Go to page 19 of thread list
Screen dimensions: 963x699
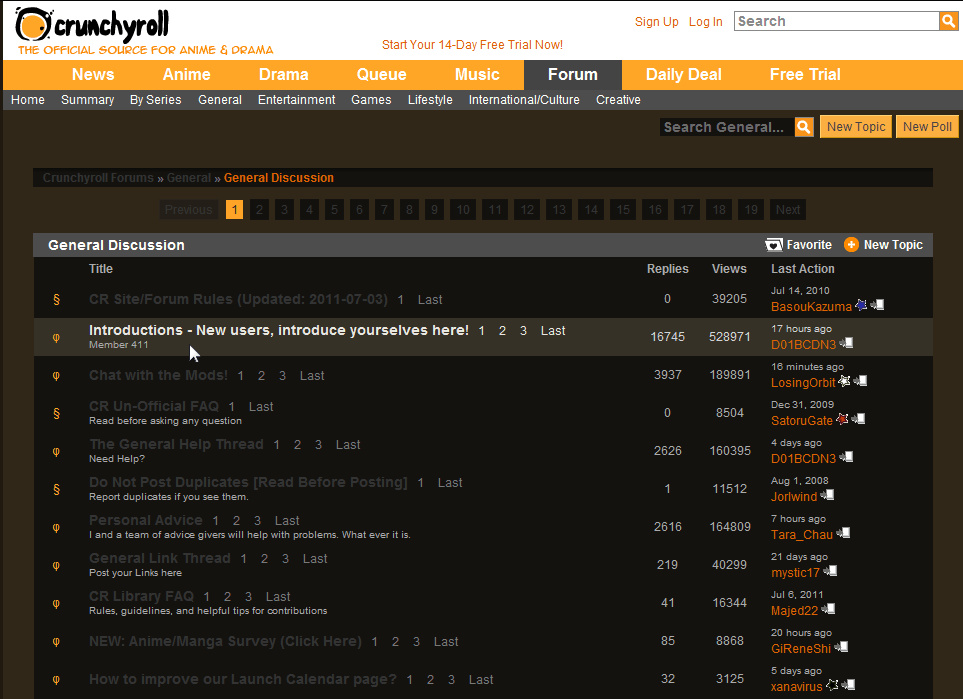pyautogui.click(x=751, y=209)
